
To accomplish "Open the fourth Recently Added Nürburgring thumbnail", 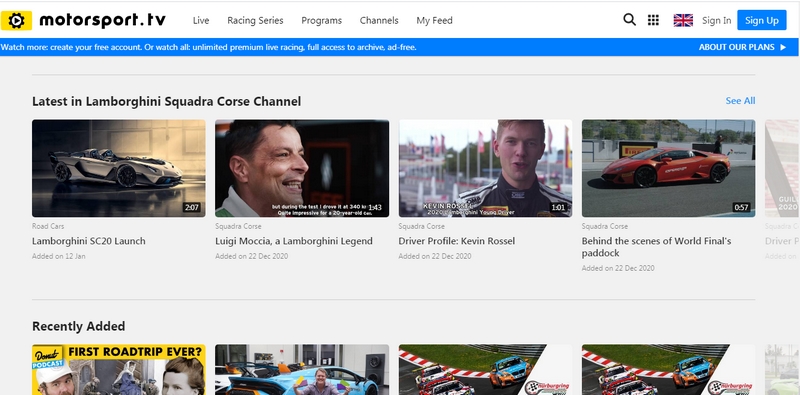I will pos(668,369).
